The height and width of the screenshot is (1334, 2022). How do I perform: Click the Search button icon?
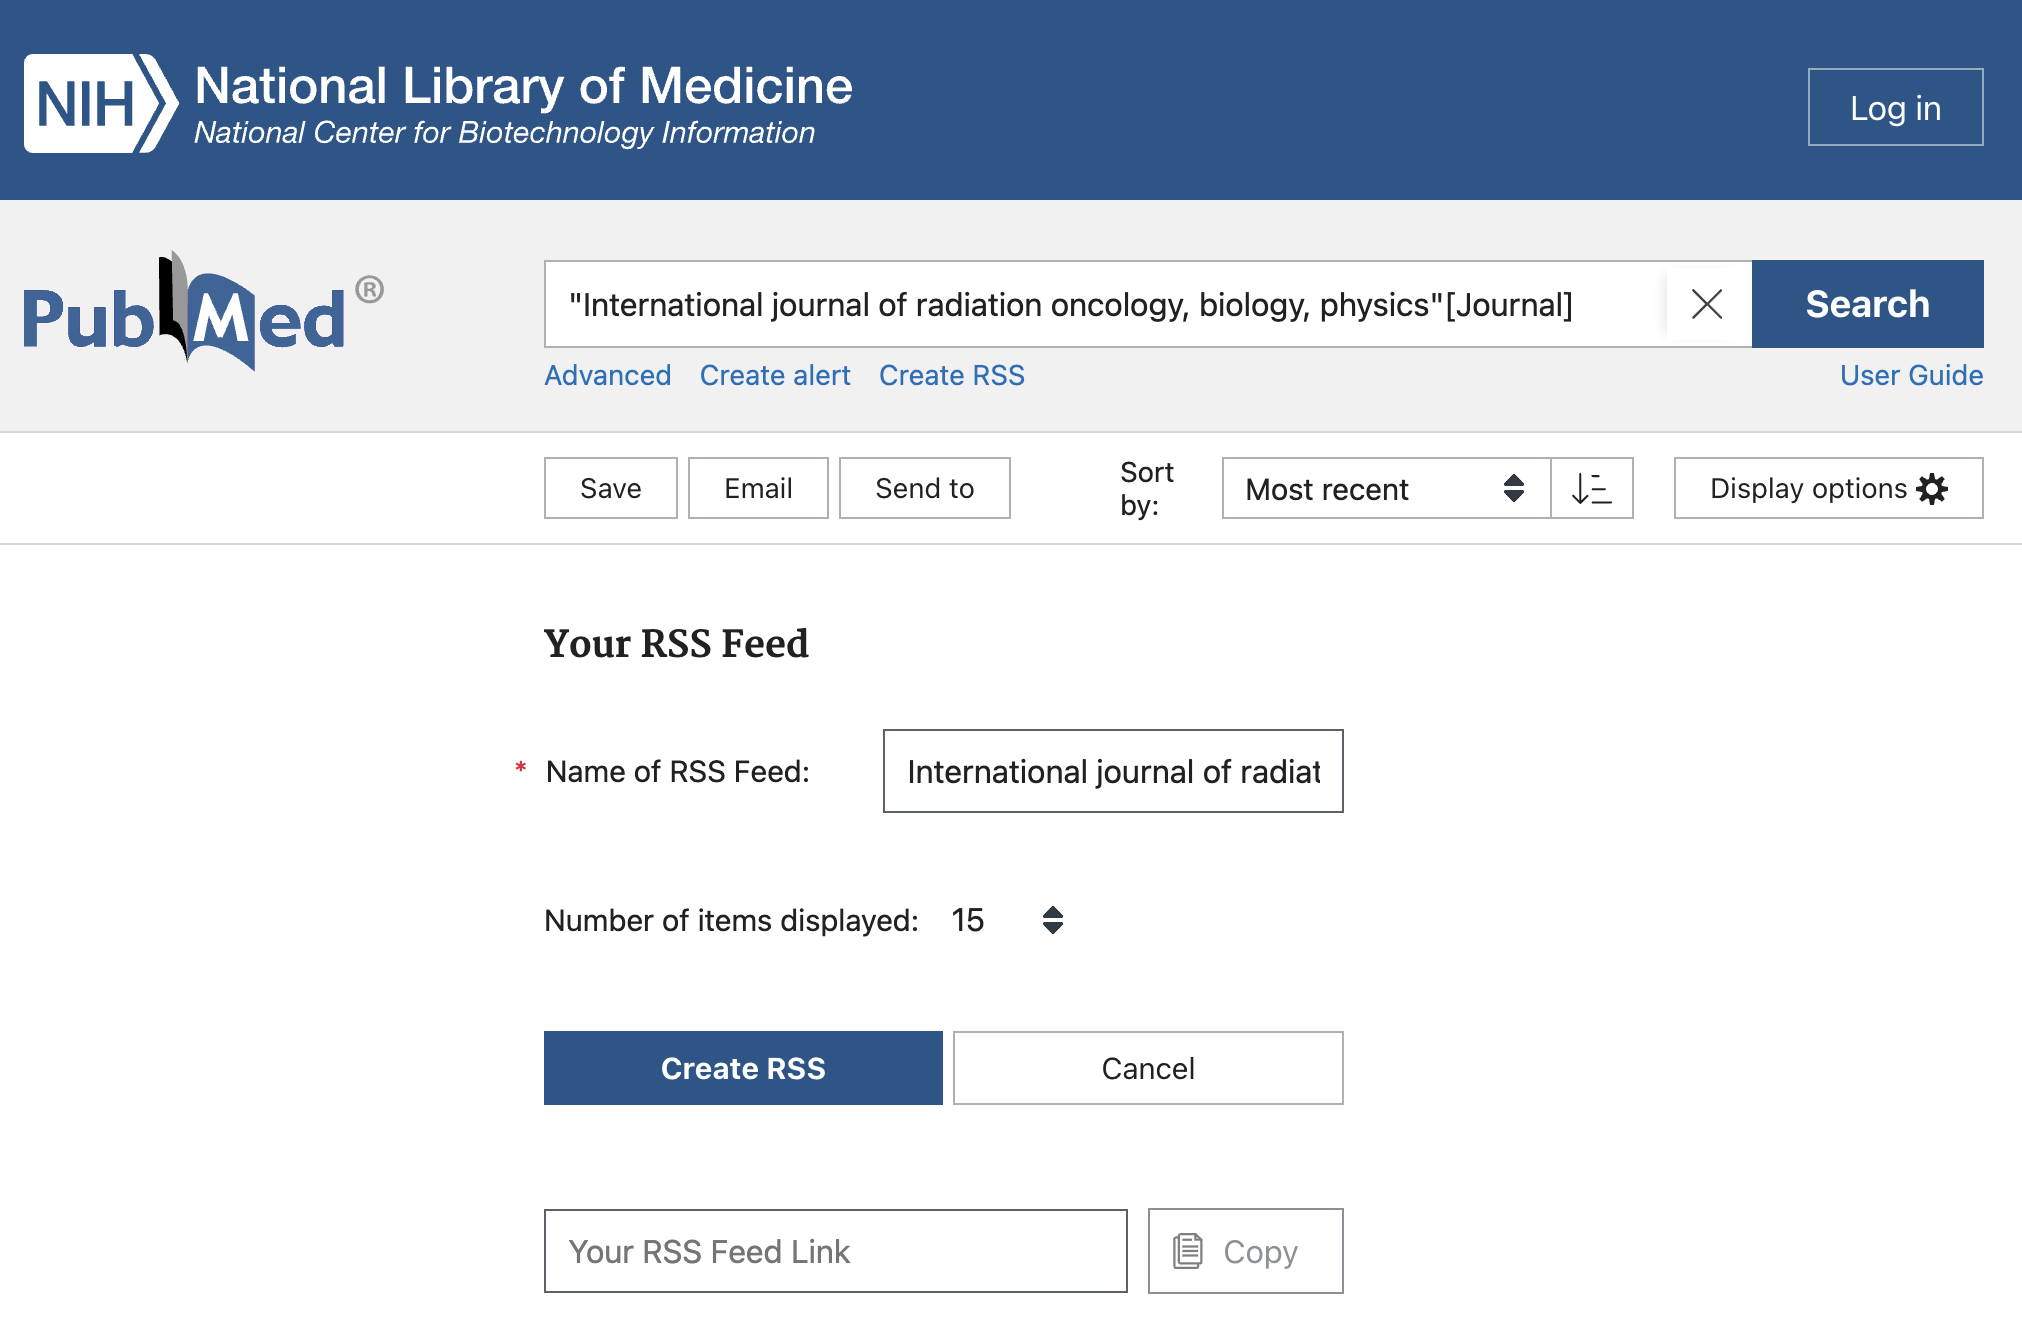pos(1869,304)
